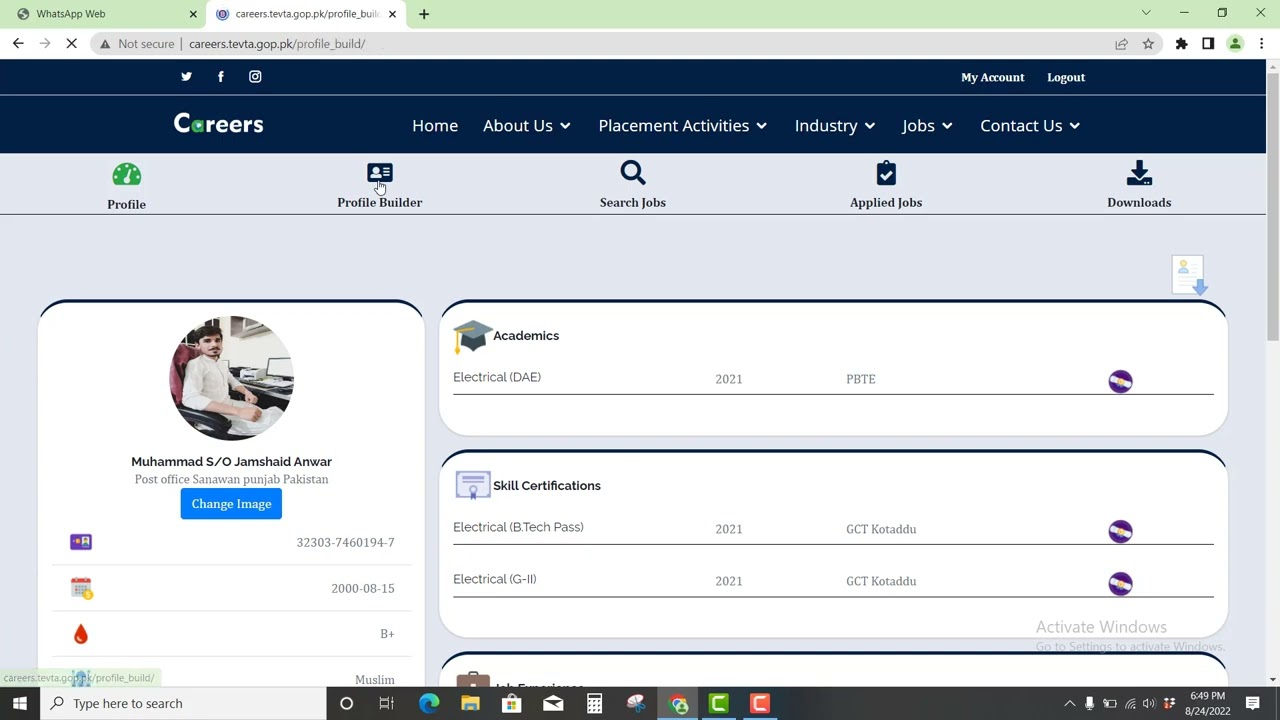Click the Skill Certifications certificate icon

coord(472,486)
